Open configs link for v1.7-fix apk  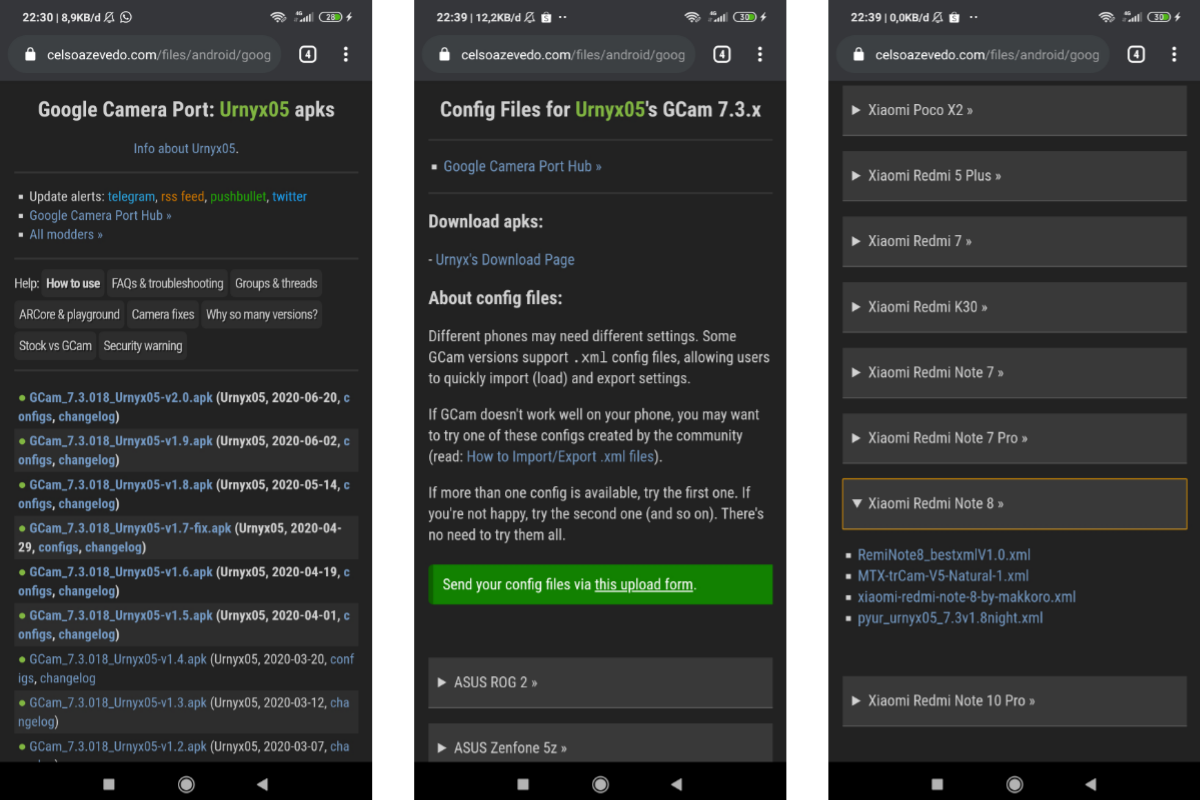click(58, 548)
